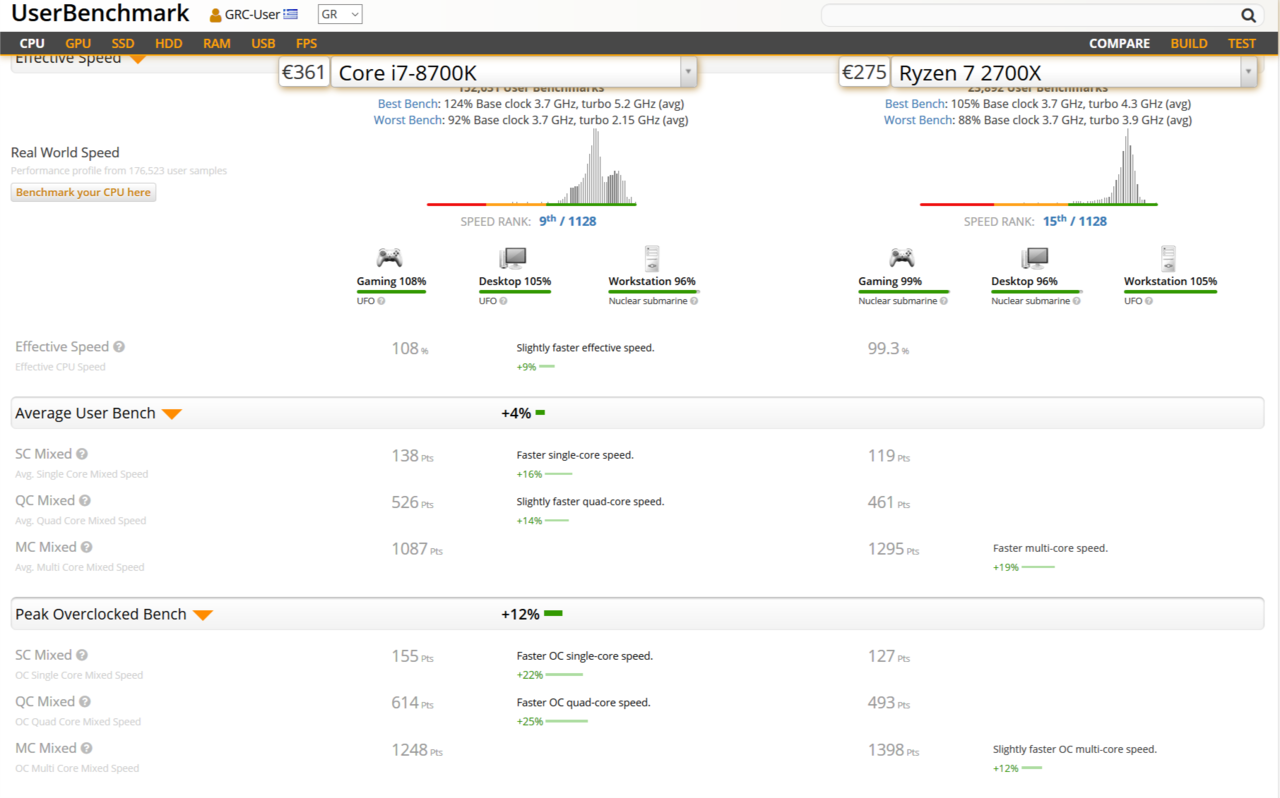Click help icon next to i7-8700K Desktop UFO
Viewport: 1280px width, 798px height.
[x=503, y=301]
